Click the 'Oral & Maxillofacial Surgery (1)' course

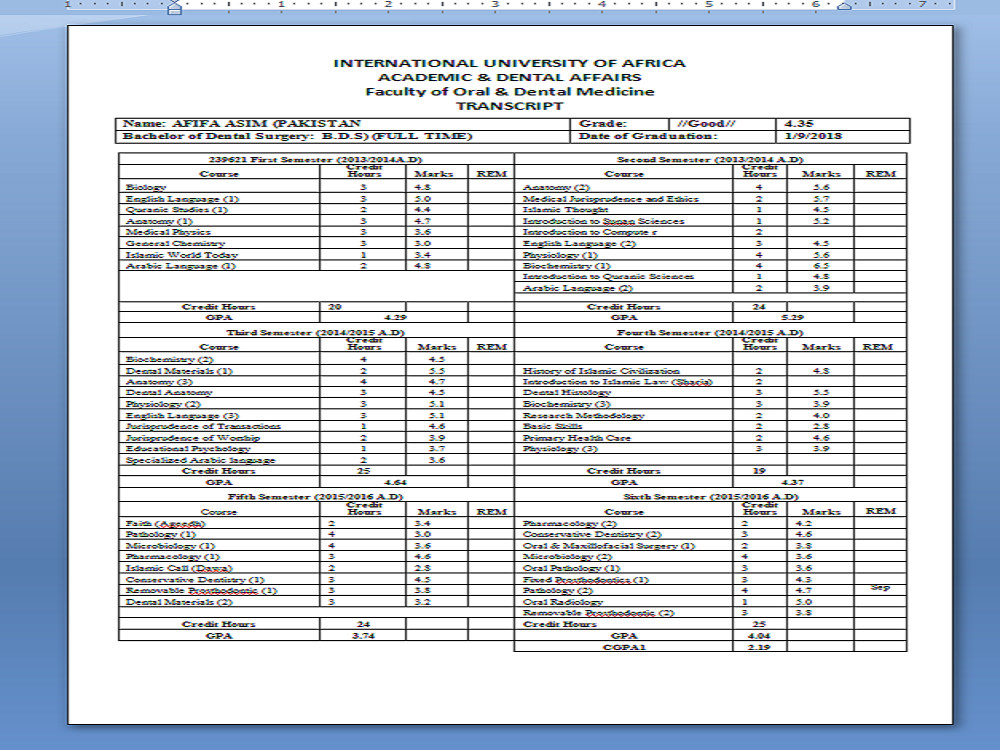[x=609, y=546]
